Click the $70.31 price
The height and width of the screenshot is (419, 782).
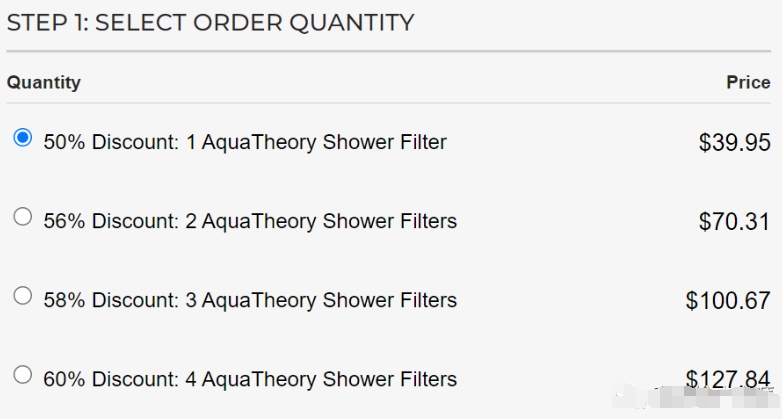click(x=735, y=221)
